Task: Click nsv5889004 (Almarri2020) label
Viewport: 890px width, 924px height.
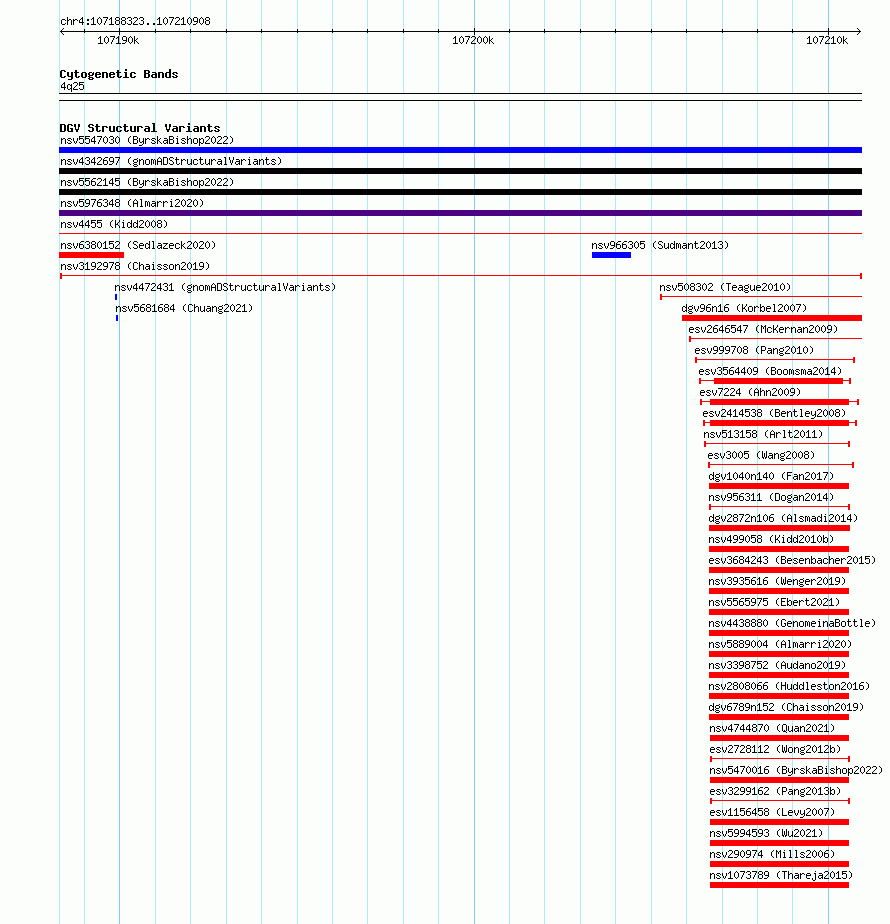Action: point(780,645)
